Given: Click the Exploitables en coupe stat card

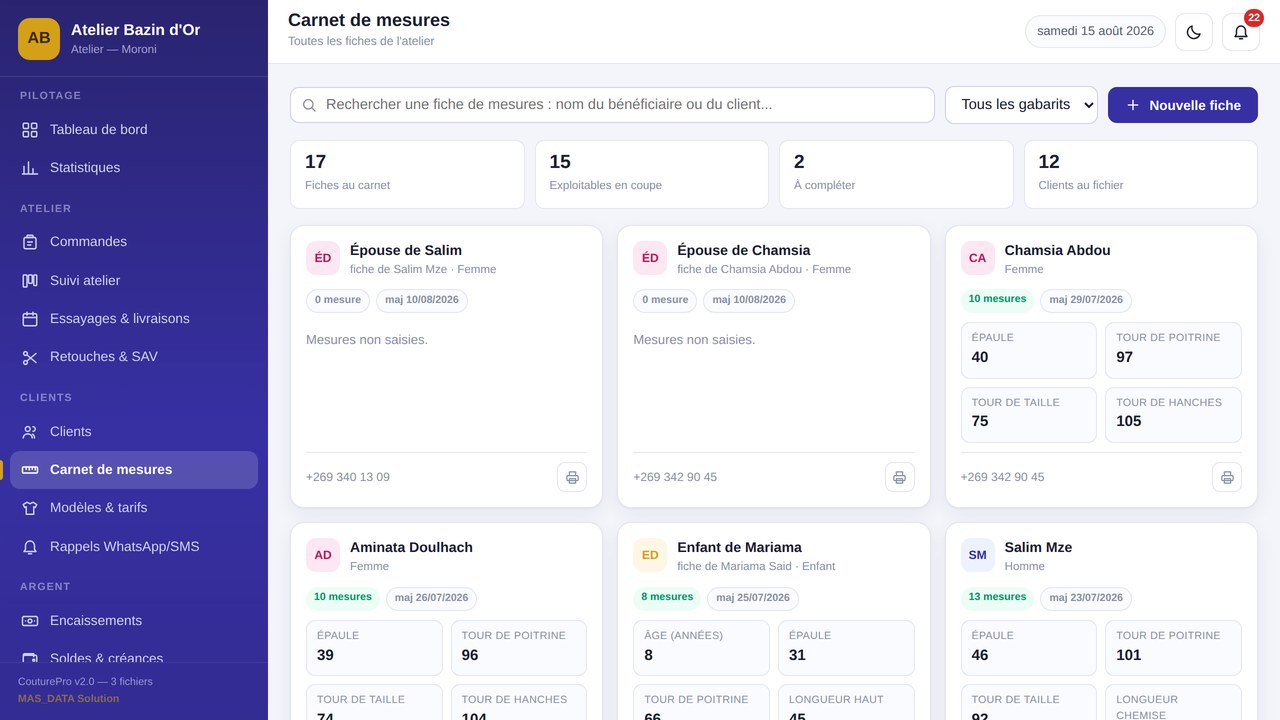Looking at the screenshot, I should click(x=652, y=174).
